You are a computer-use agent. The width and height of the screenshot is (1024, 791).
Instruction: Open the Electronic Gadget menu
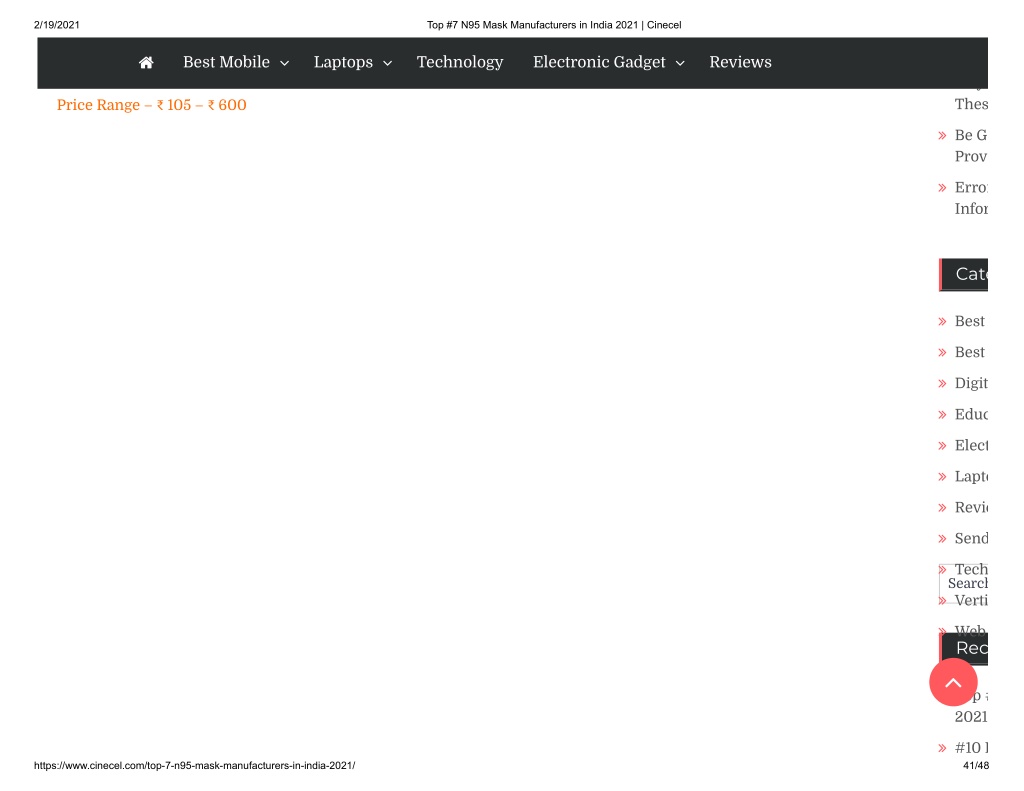click(x=599, y=62)
